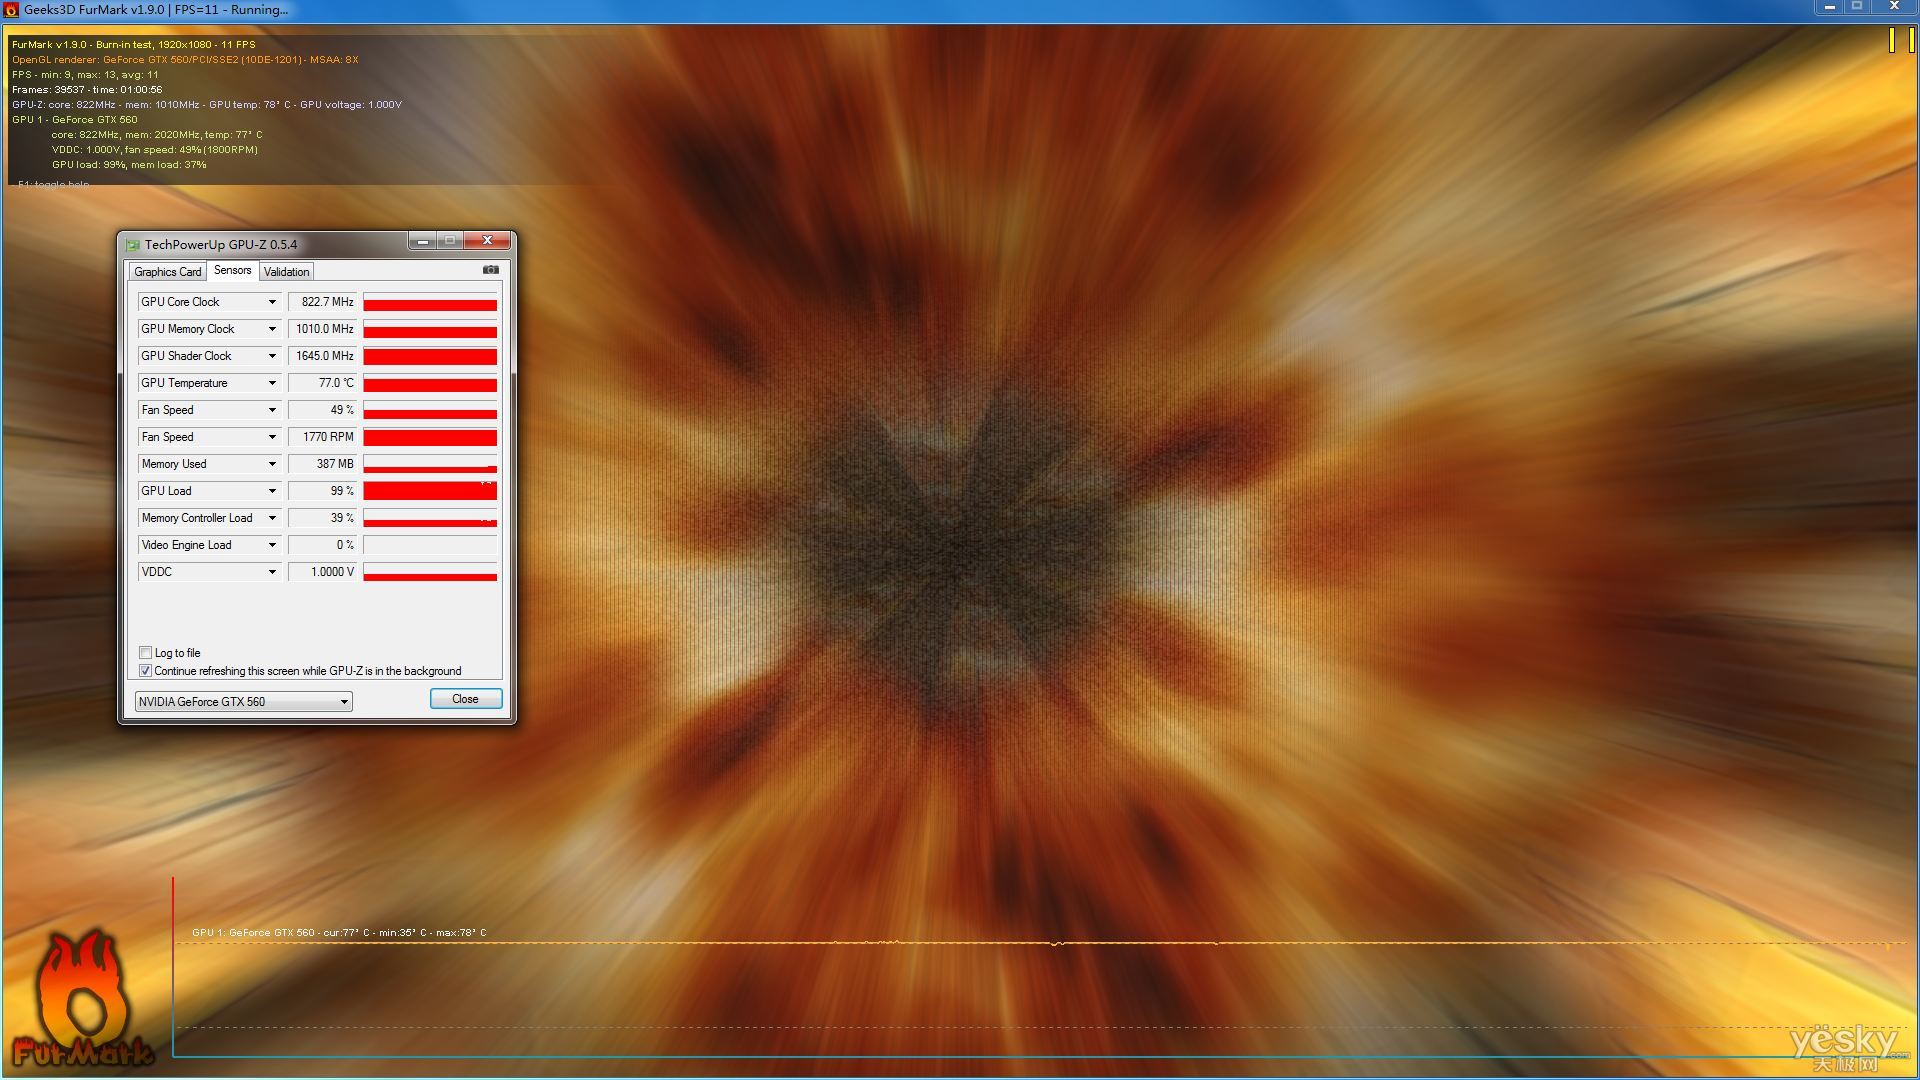Click the GPU-Z screenshot camera icon
Viewport: 1920px width, 1080px height.
coord(491,270)
